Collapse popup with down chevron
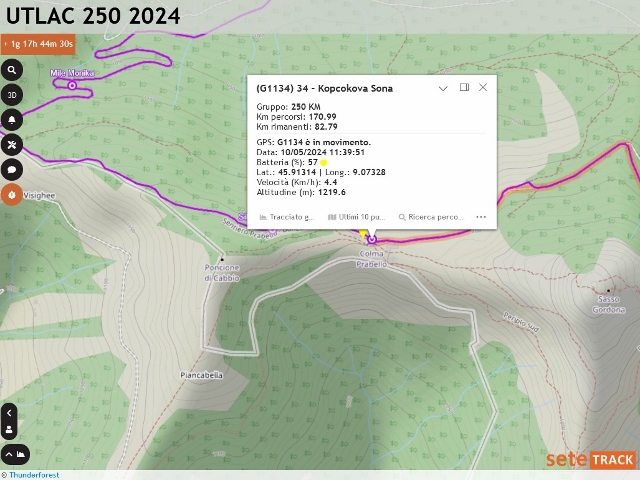The image size is (640, 480). click(443, 88)
